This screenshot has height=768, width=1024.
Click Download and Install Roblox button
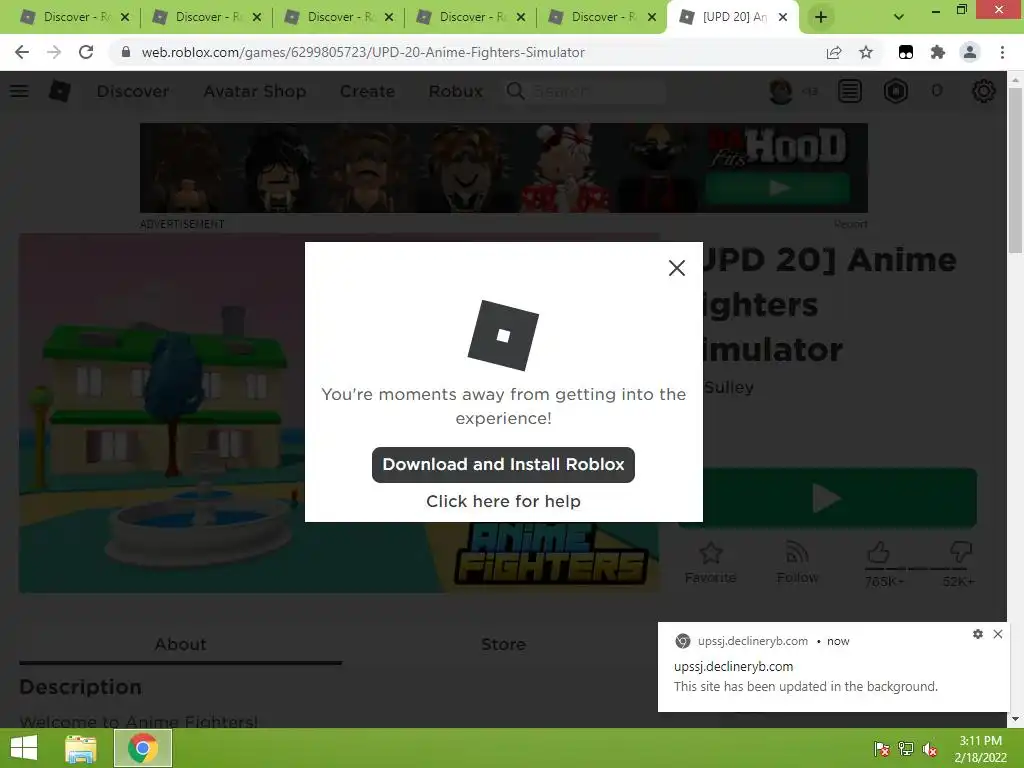coord(503,464)
